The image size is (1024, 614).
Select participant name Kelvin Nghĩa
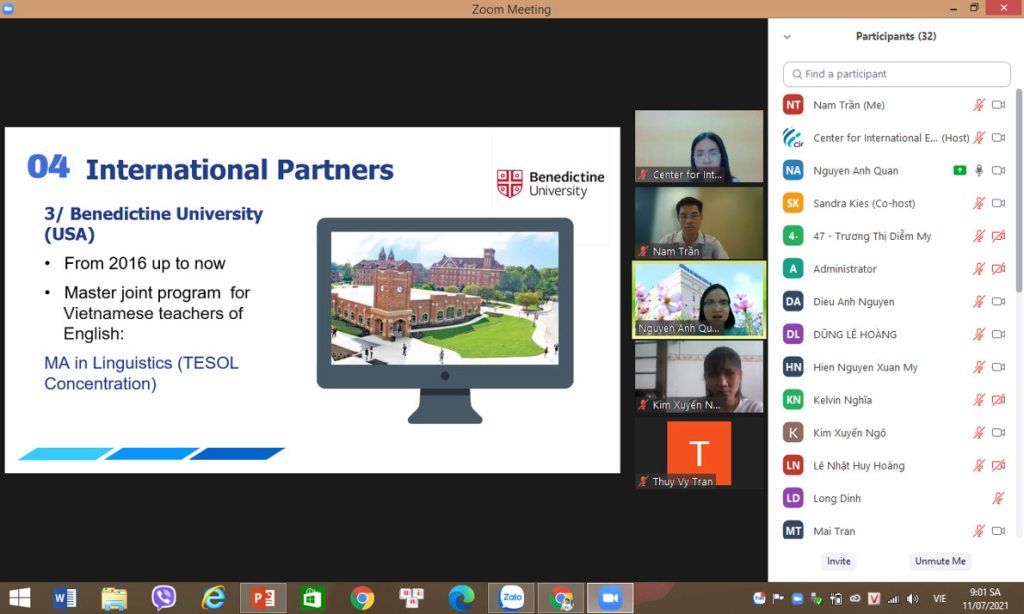pyautogui.click(x=842, y=400)
